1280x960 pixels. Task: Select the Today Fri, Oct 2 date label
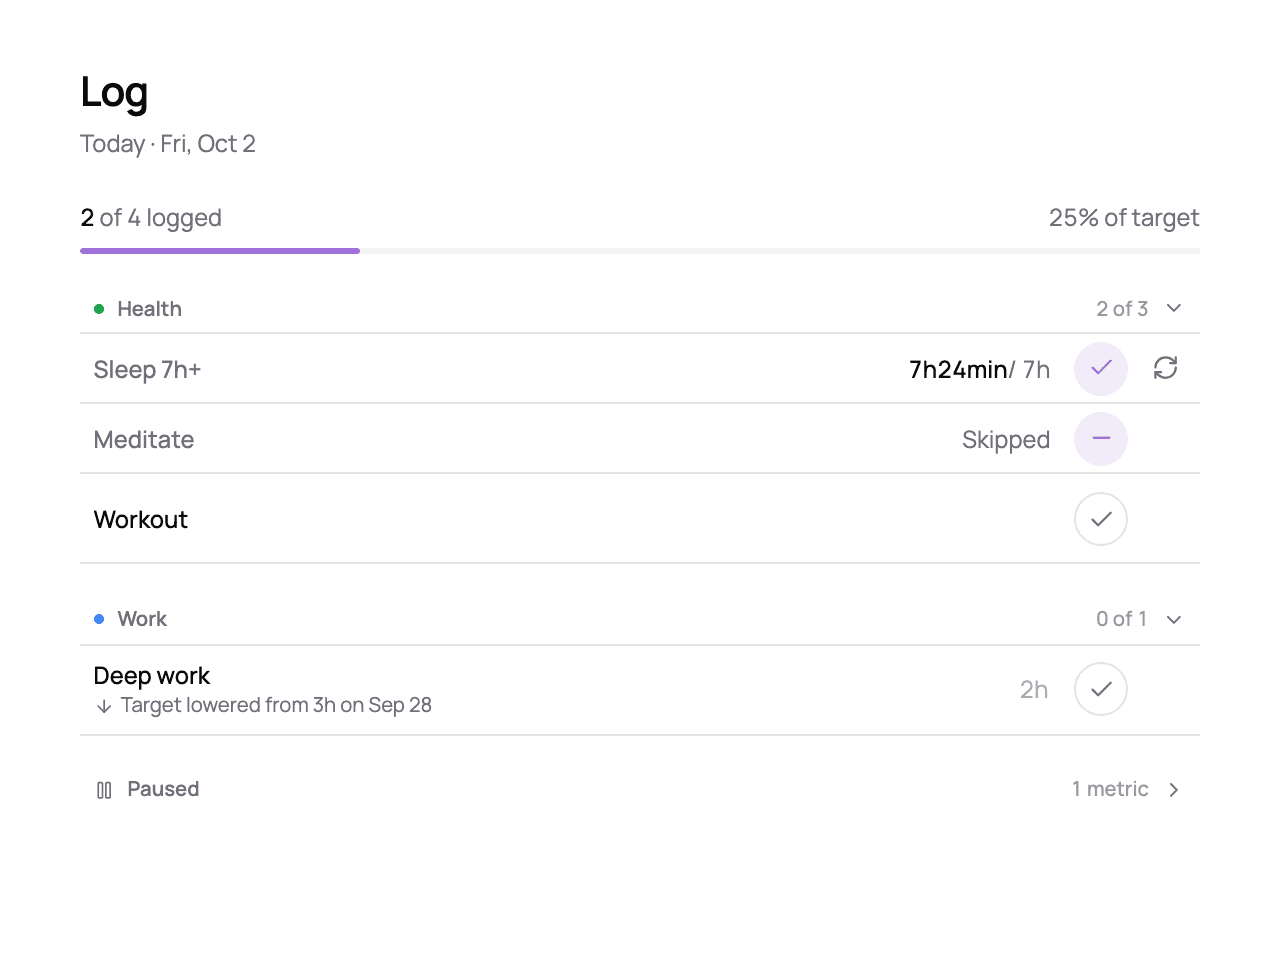coord(168,144)
